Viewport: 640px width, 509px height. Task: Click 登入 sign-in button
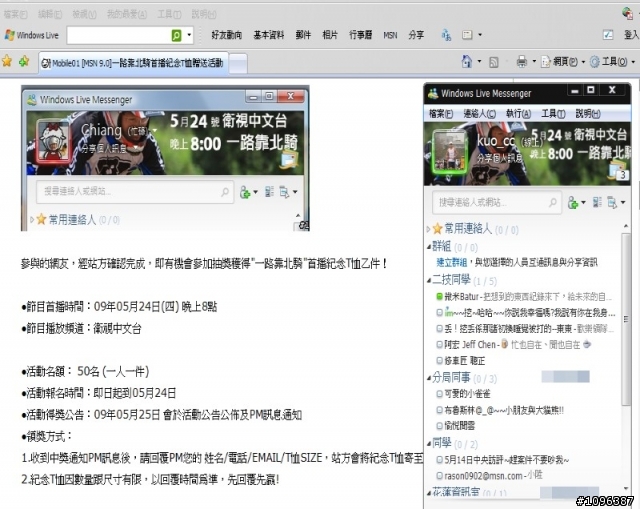point(631,35)
